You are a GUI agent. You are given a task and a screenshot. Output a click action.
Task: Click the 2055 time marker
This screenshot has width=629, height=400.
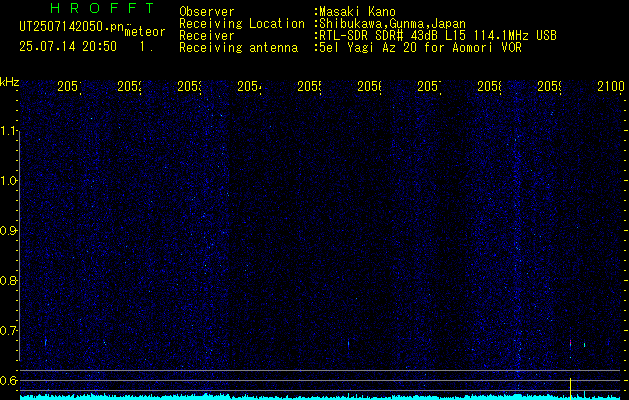coord(309,86)
